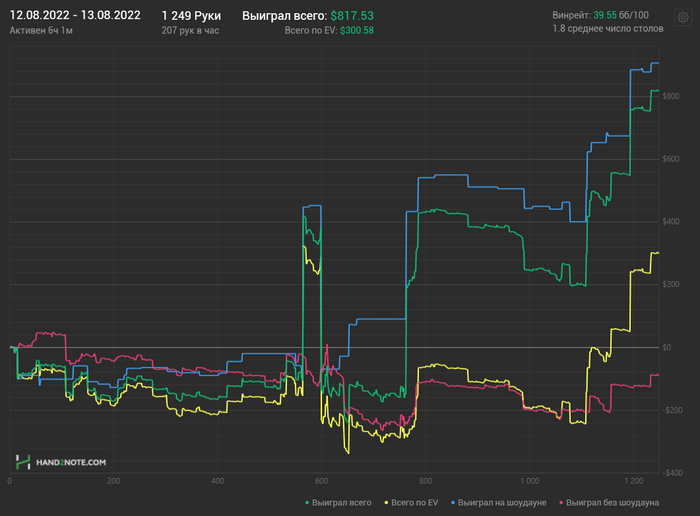
Task: Click the '1 249 Руки' hand count
Action: [191, 16]
